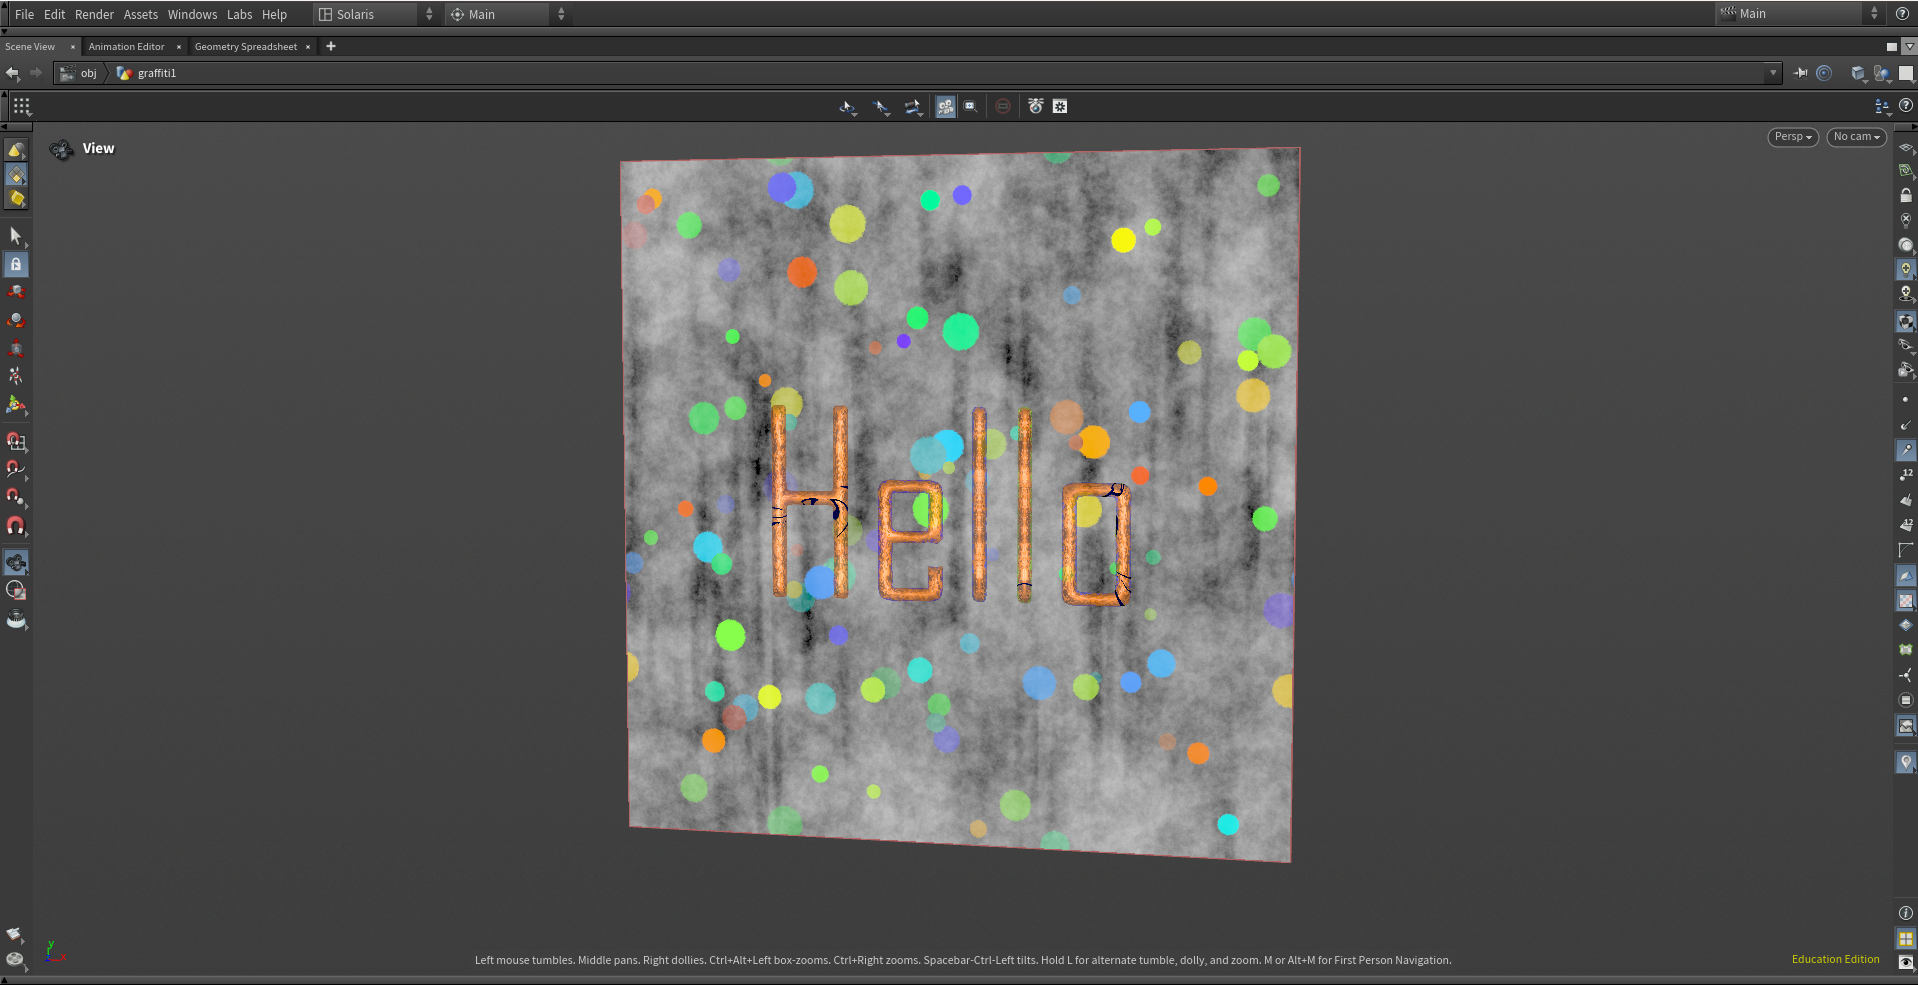Viewport: 1918px width, 985px height.
Task: Open viewport help question mark icon
Action: (1905, 106)
